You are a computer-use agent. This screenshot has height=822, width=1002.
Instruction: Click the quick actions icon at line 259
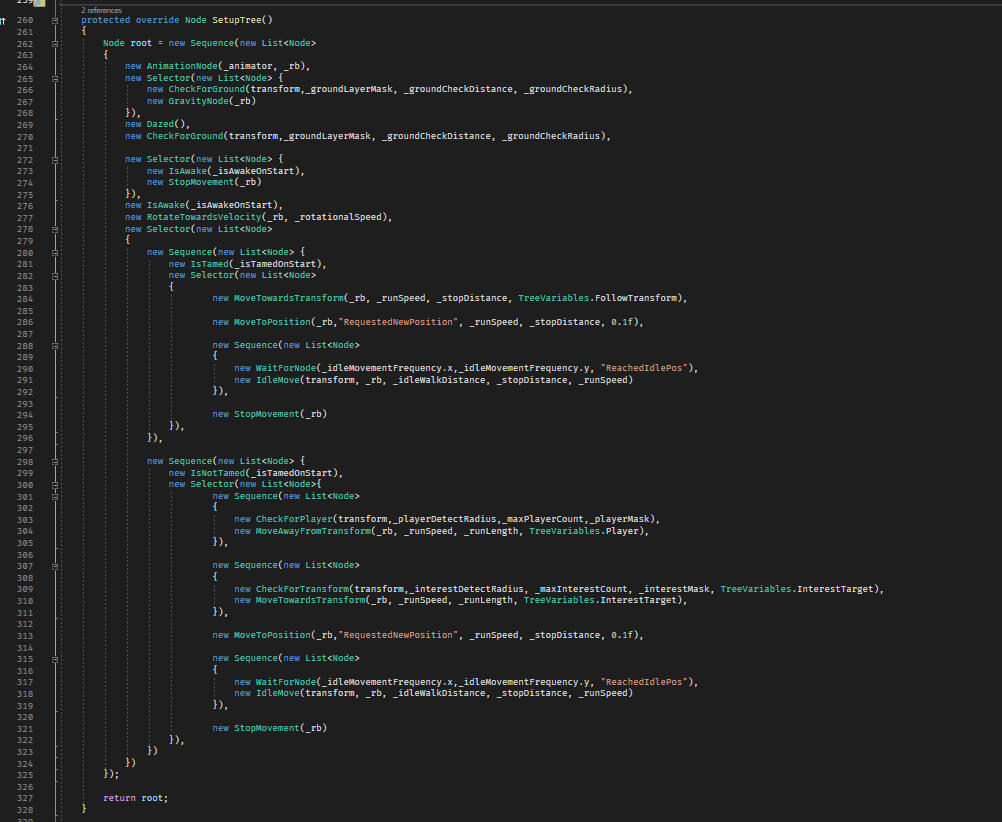click(x=39, y=4)
